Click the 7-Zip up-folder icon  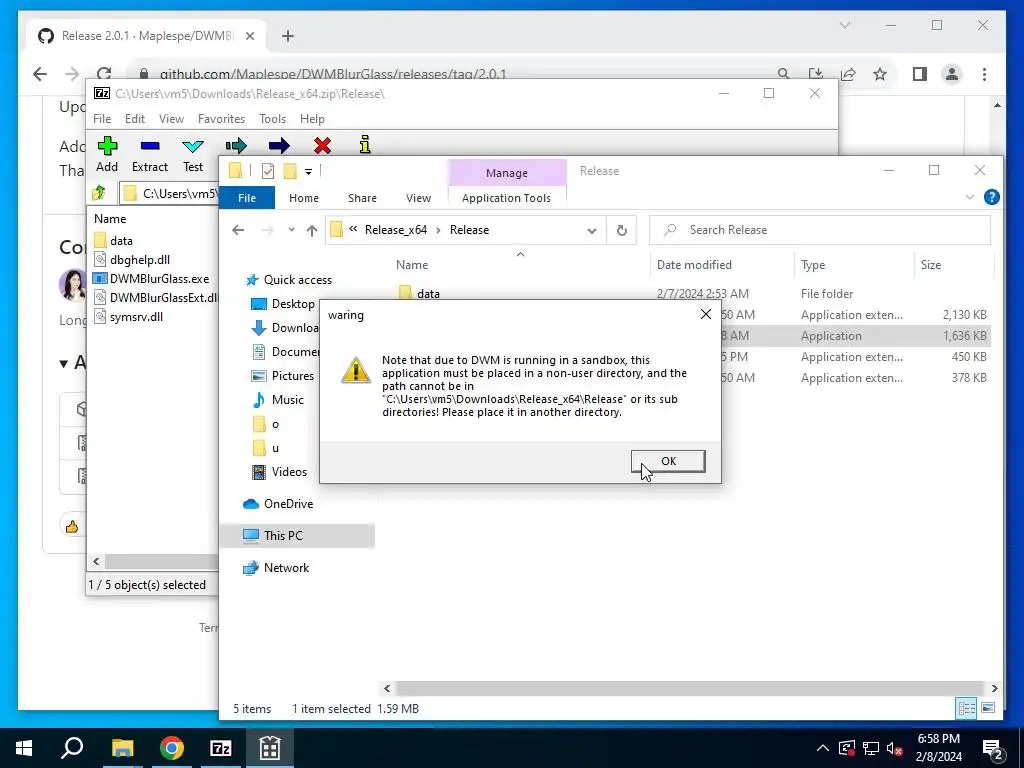pos(99,193)
